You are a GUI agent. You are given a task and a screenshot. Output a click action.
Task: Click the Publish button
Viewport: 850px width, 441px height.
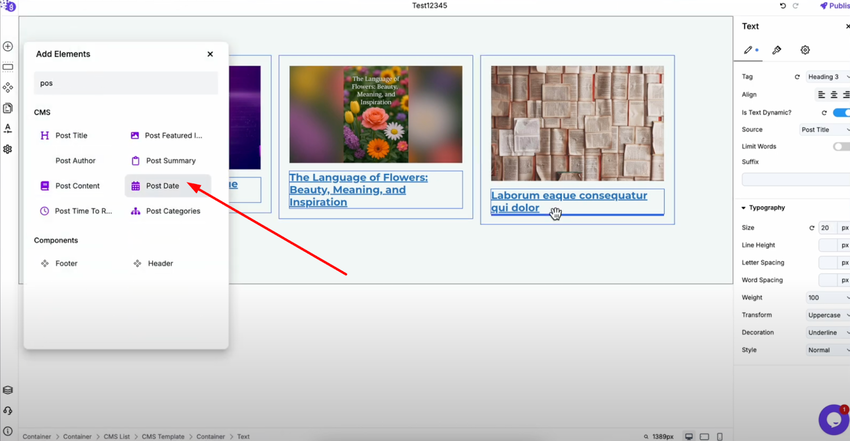(x=834, y=6)
